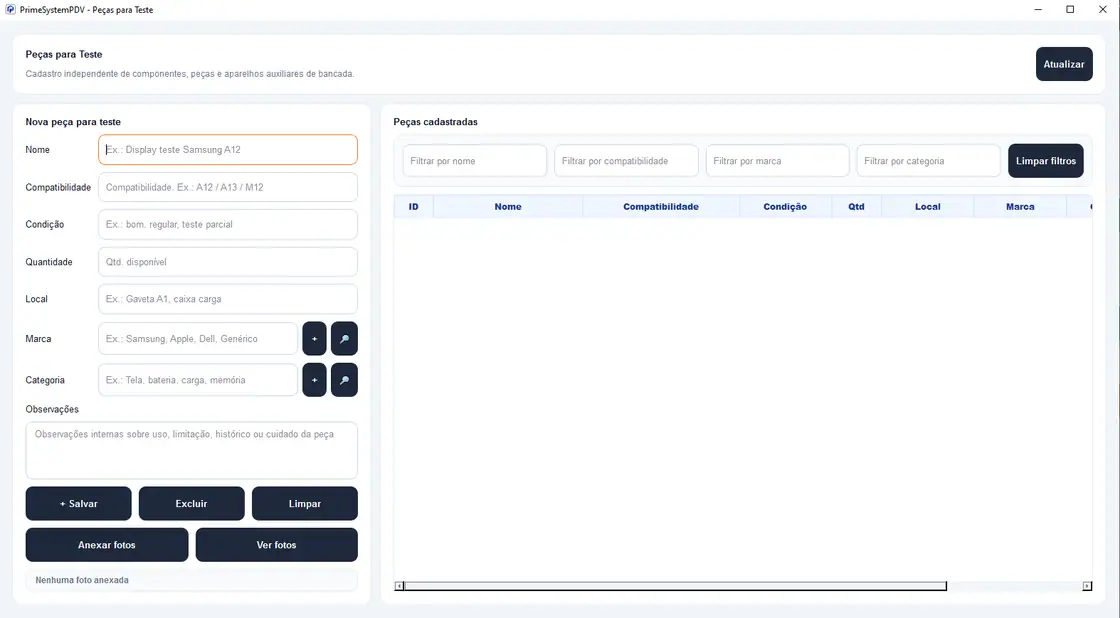
Task: Reset filters with Limpar filtros
Action: point(1046,161)
